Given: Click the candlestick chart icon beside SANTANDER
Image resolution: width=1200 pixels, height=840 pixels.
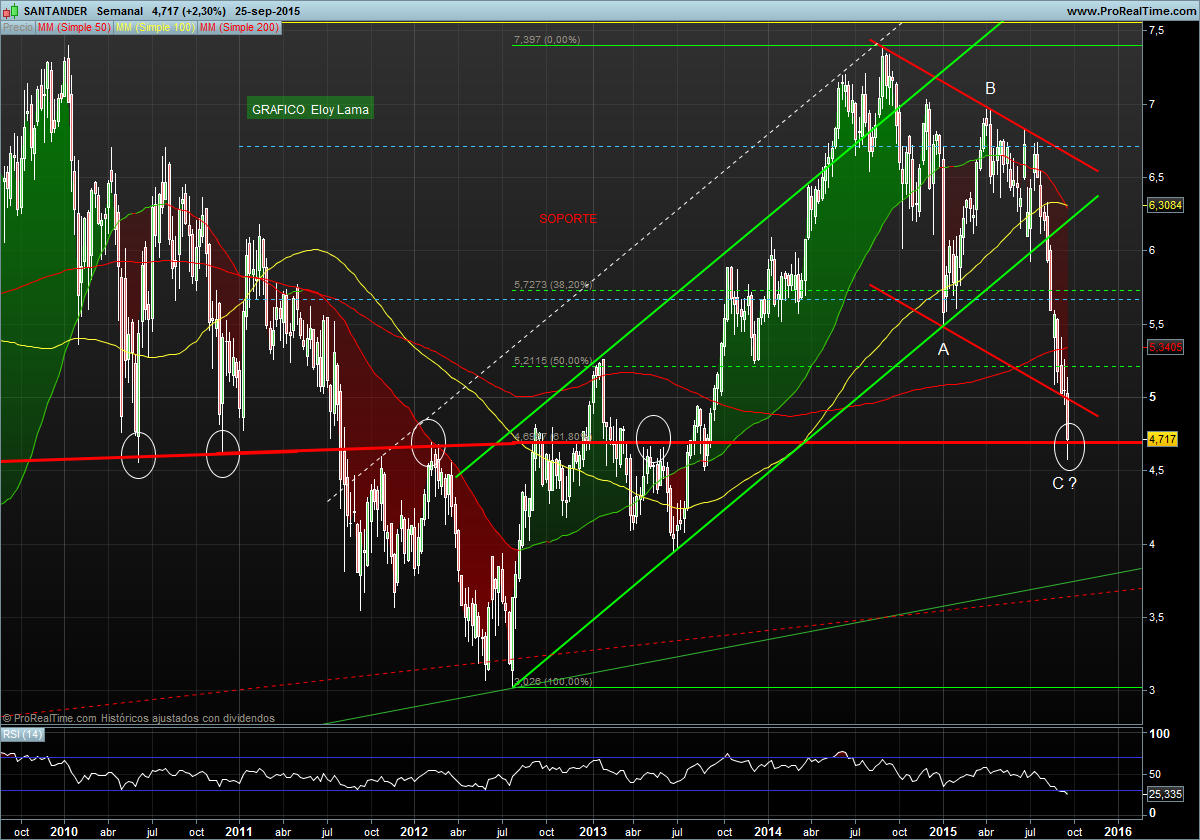Looking at the screenshot, I should [x=10, y=10].
